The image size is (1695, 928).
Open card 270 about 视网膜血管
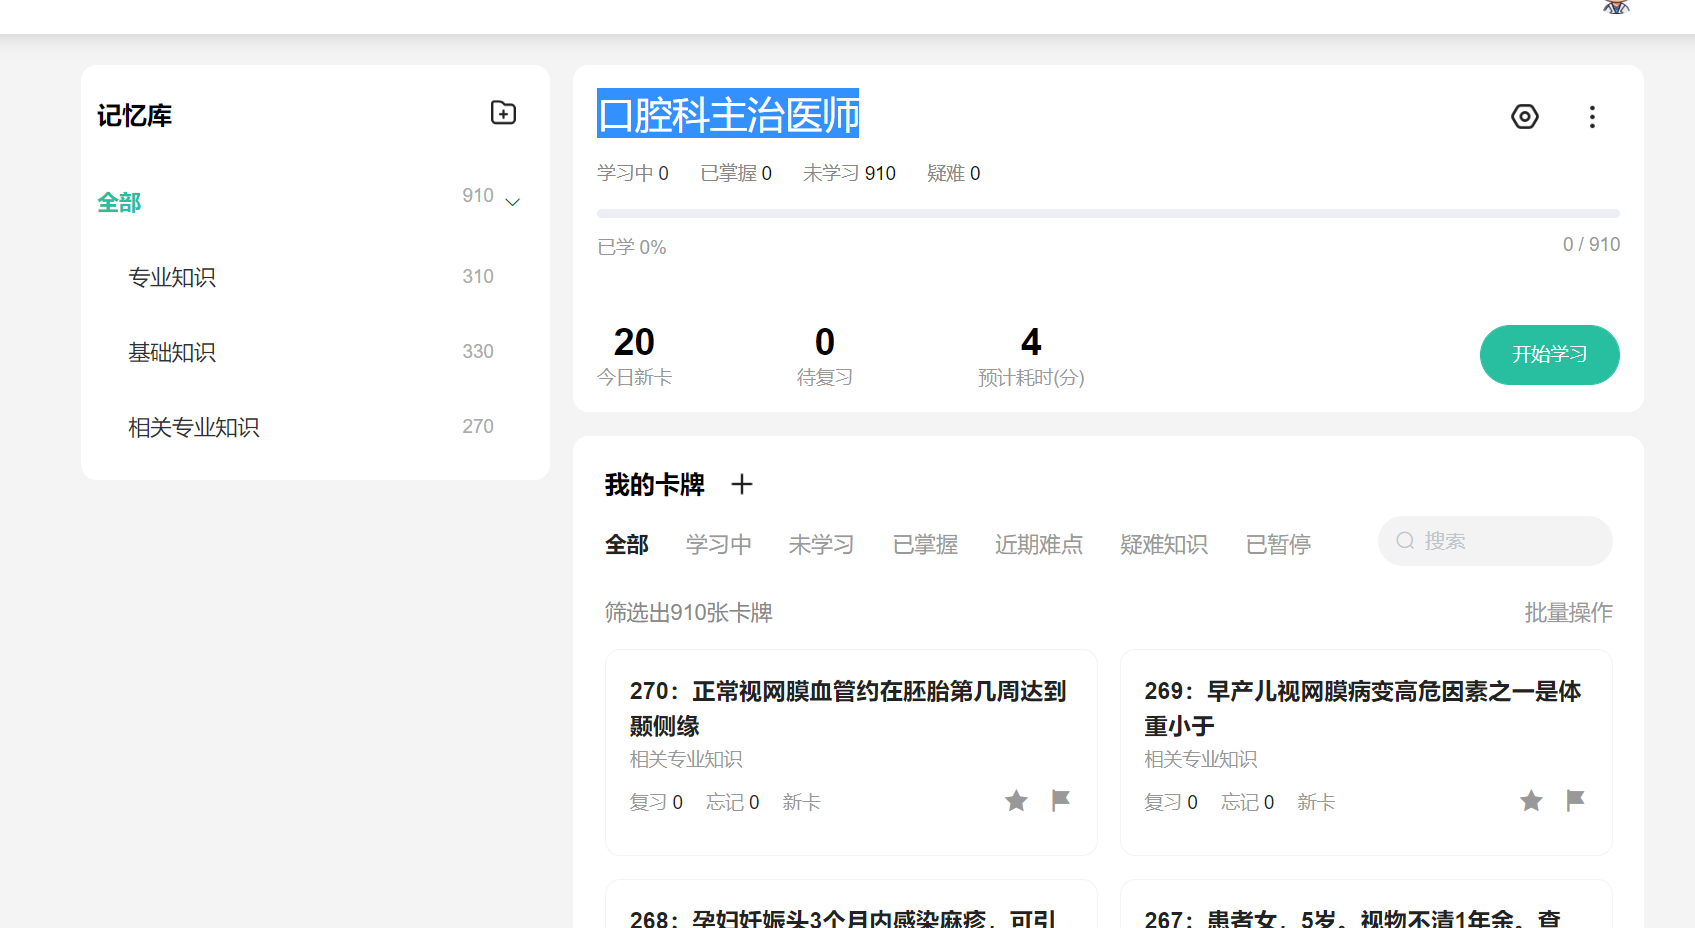(851, 752)
